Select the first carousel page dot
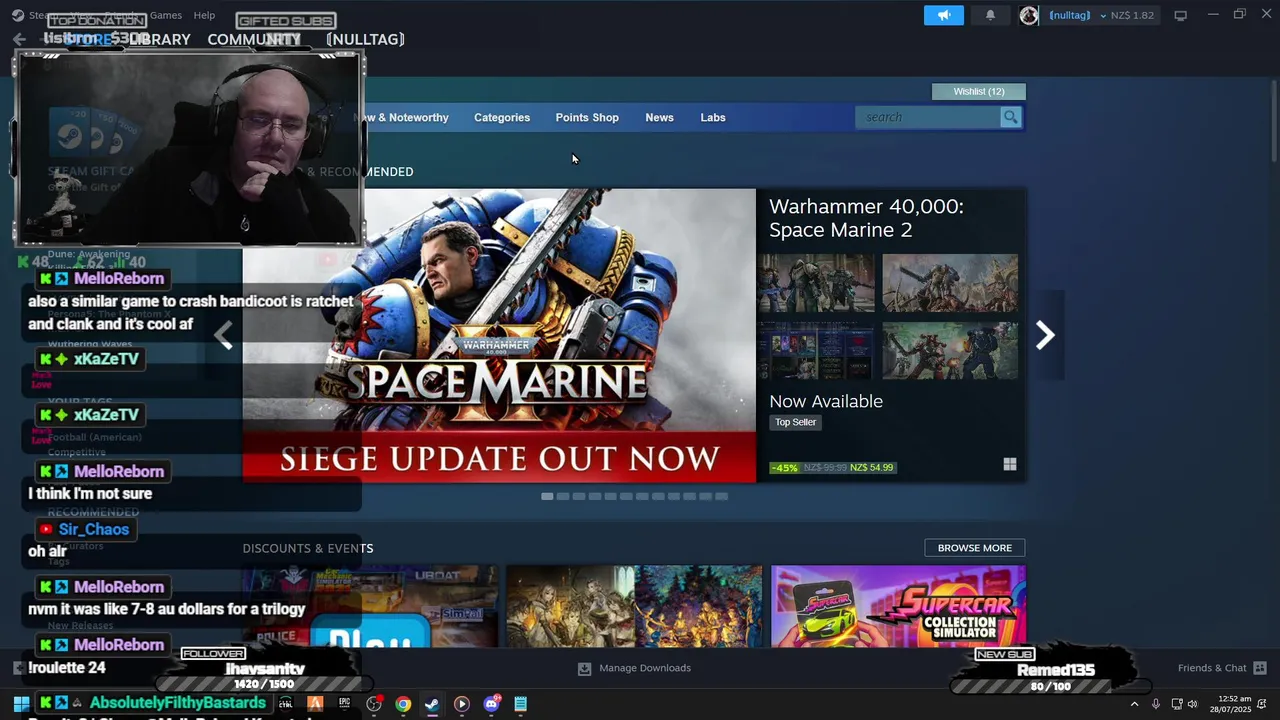The height and width of the screenshot is (720, 1280). coord(547,496)
